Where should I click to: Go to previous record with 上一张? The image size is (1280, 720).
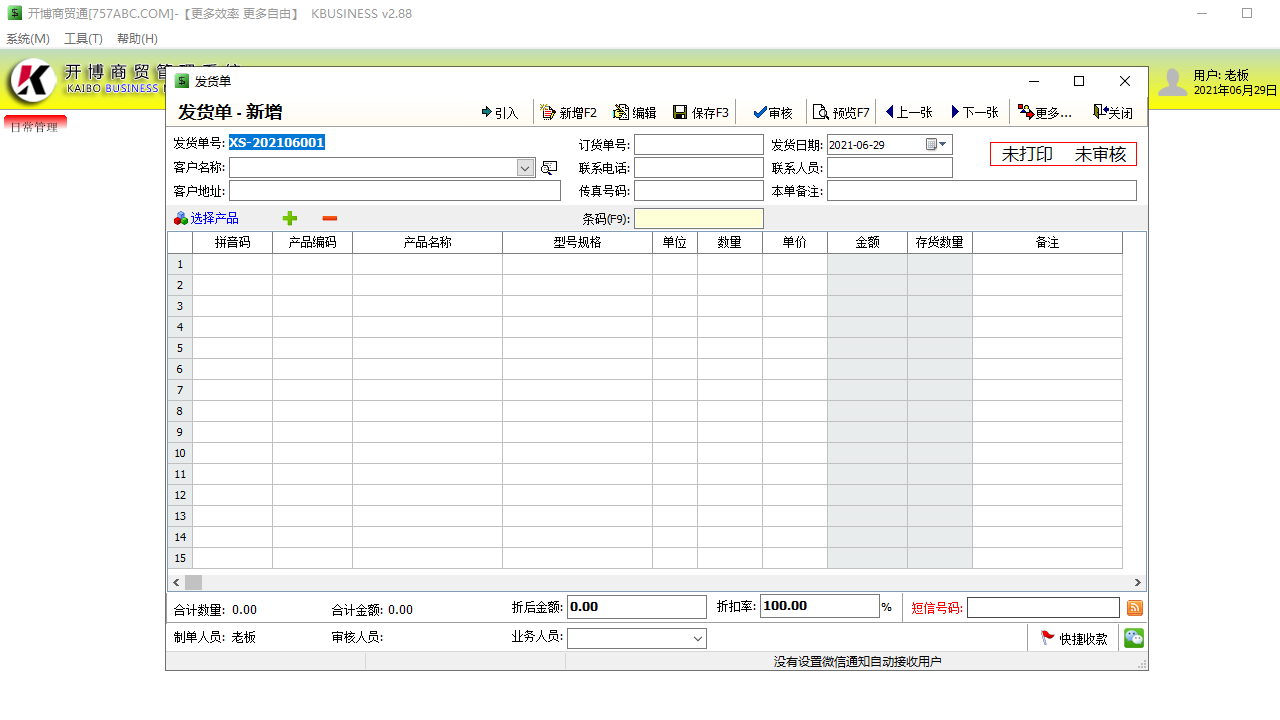(908, 112)
